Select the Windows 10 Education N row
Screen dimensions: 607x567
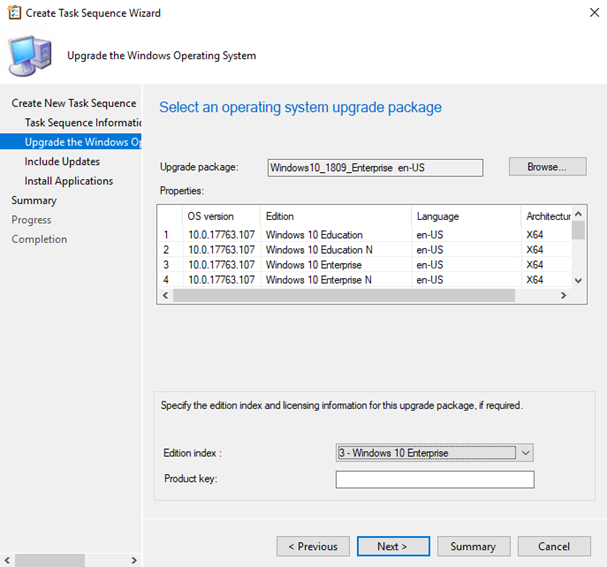[x=365, y=250]
